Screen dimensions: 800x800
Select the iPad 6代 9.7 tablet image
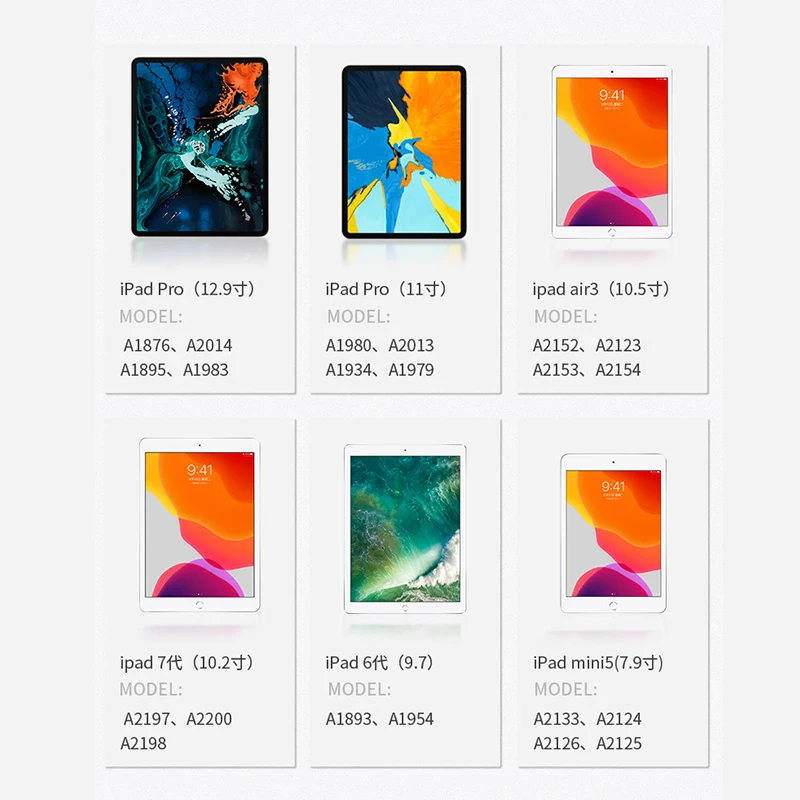coord(405,529)
